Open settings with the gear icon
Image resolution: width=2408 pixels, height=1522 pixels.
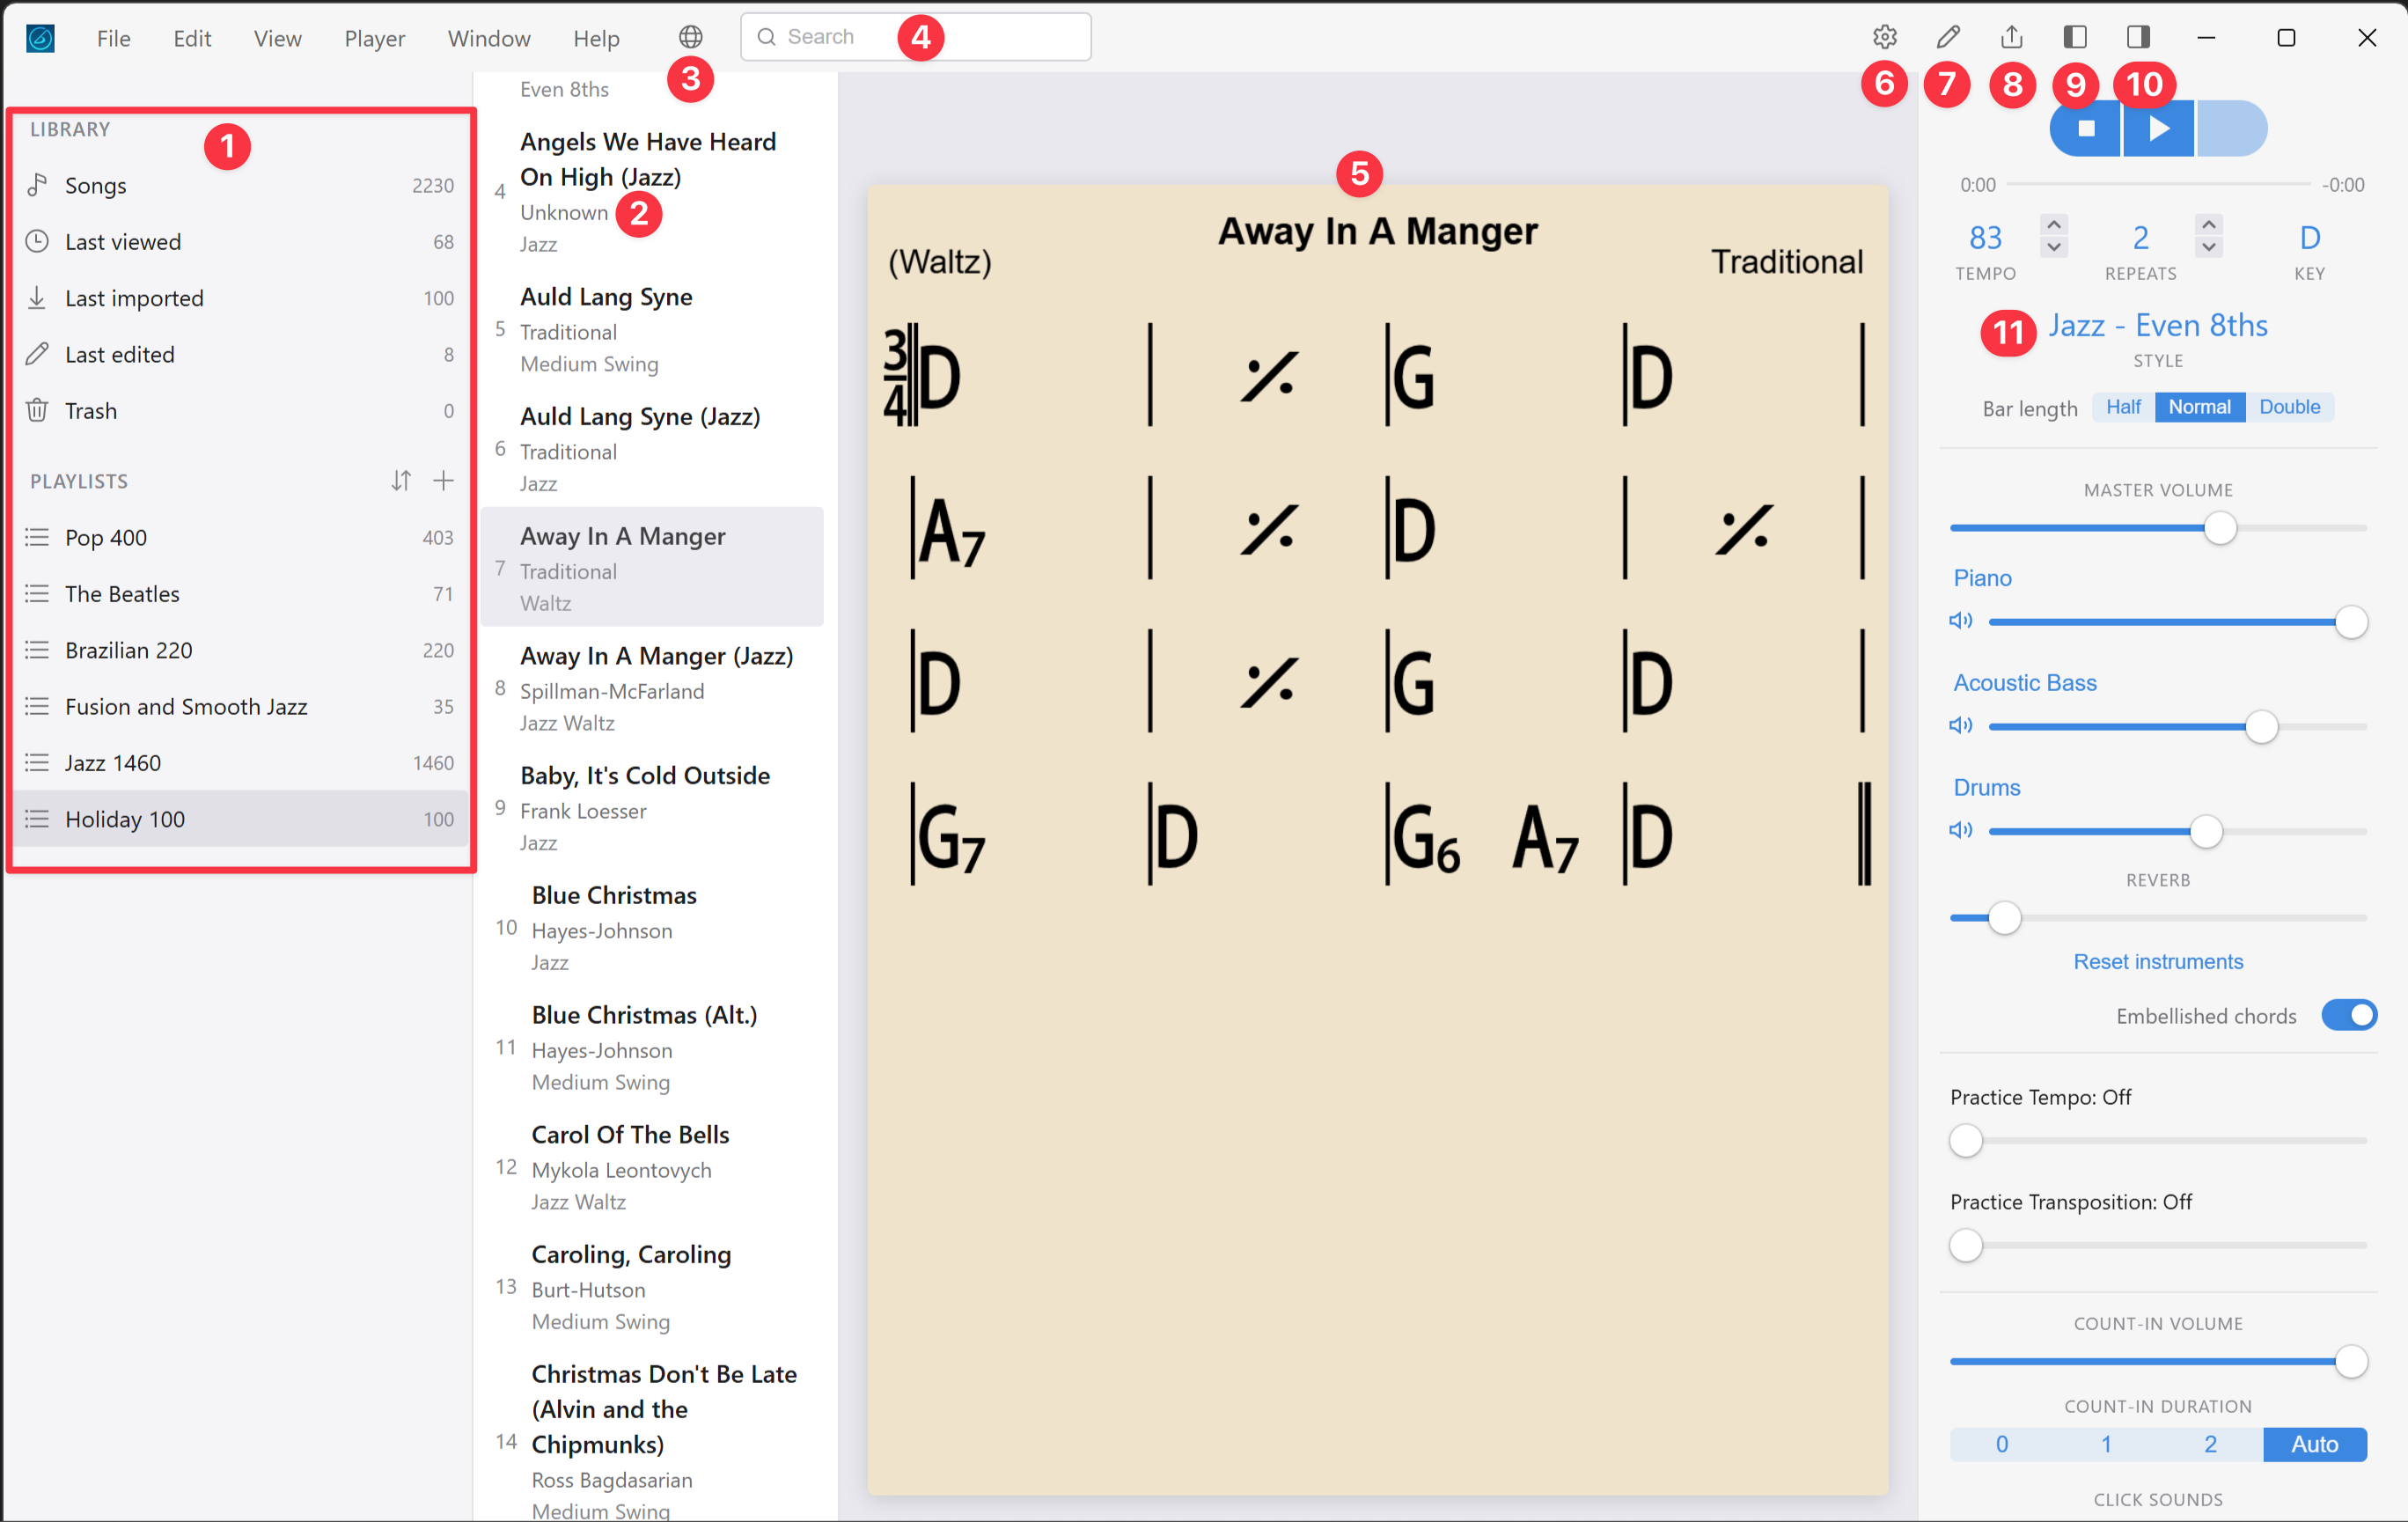point(1884,37)
